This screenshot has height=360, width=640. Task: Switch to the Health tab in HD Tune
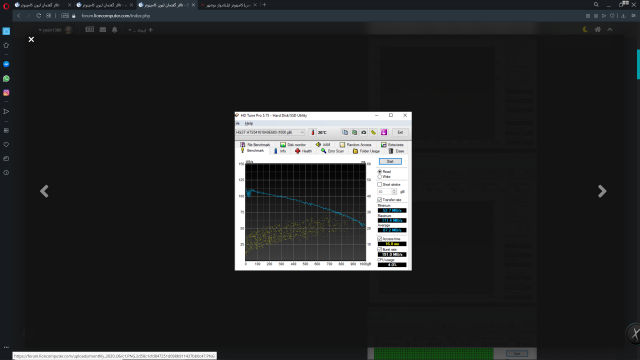click(x=304, y=151)
